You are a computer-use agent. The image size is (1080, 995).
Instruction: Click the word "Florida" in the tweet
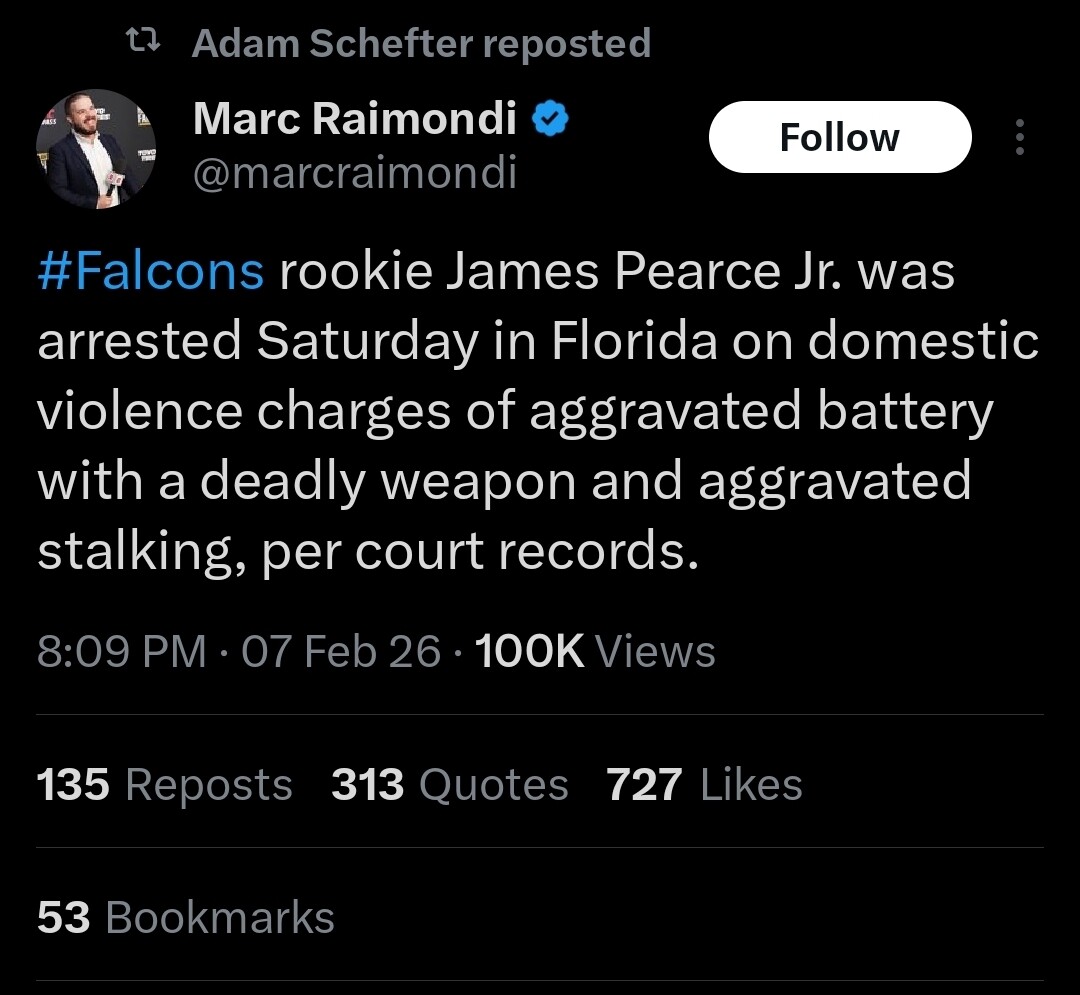[x=632, y=342]
